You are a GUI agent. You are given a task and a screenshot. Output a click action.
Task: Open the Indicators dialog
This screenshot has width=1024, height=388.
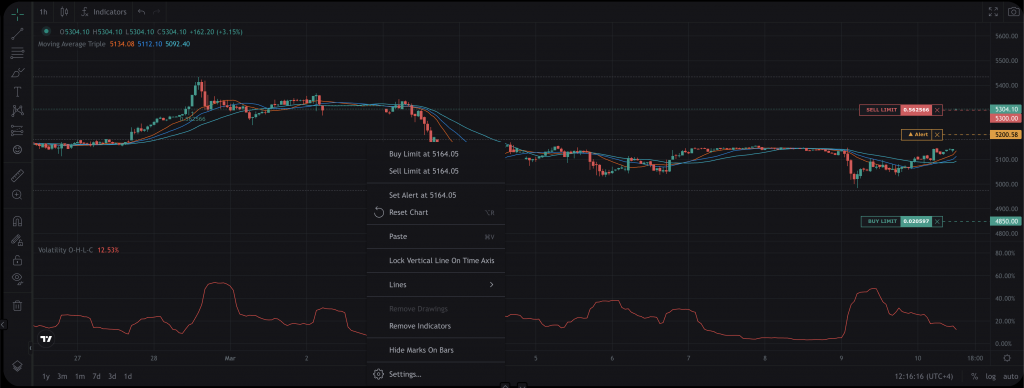coord(104,12)
